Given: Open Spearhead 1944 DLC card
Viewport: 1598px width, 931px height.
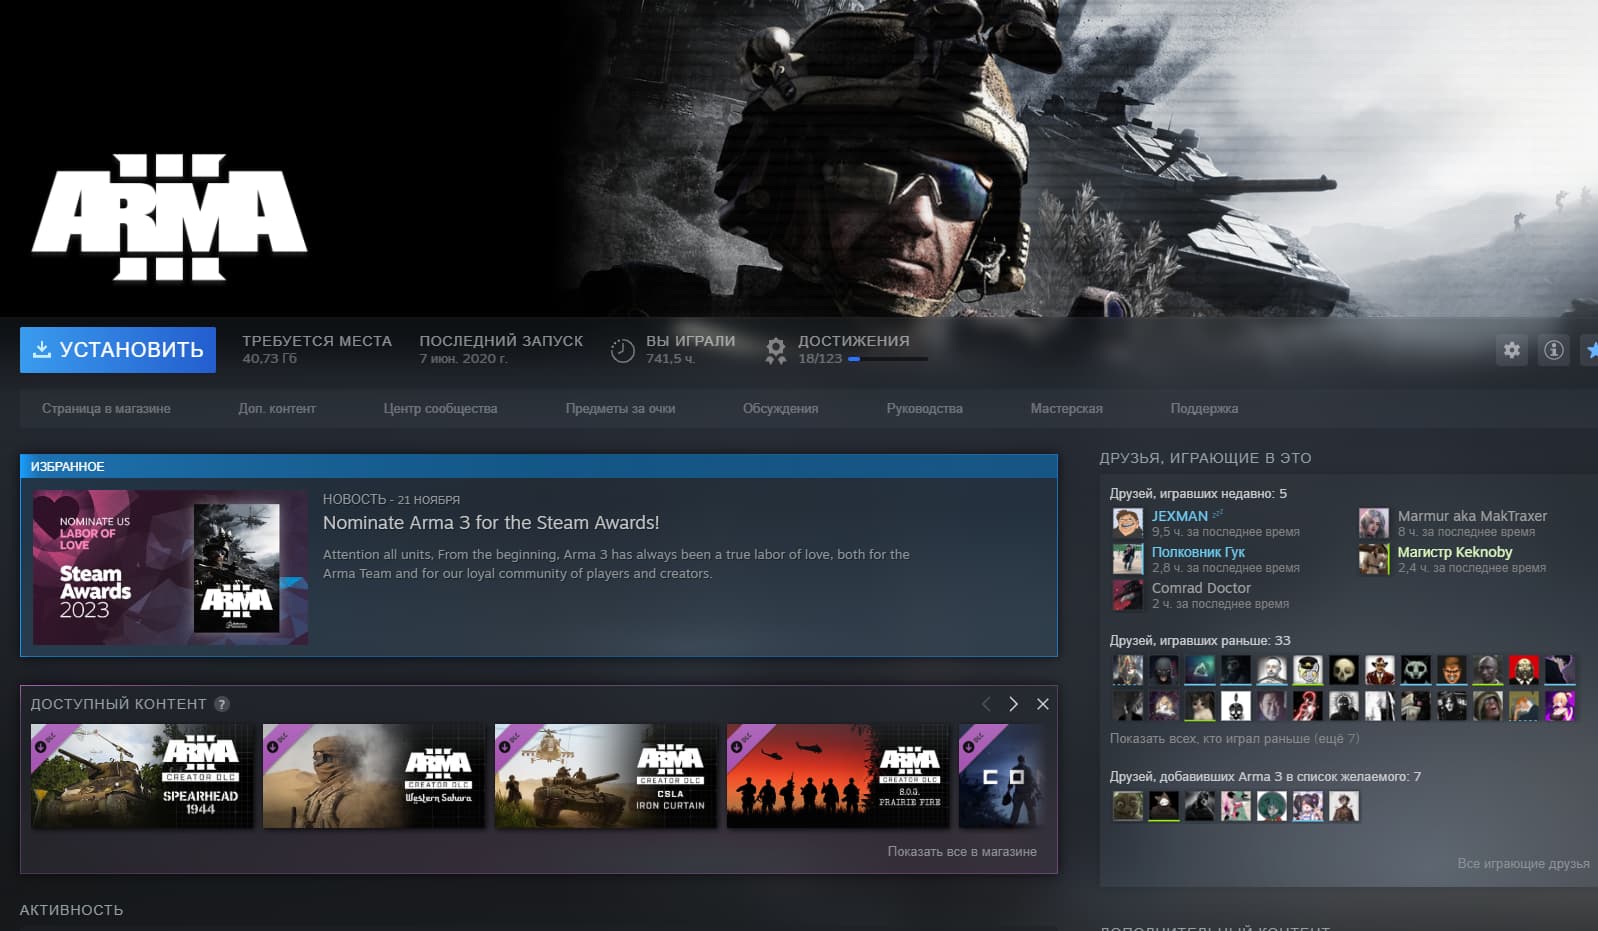Looking at the screenshot, I should 142,776.
